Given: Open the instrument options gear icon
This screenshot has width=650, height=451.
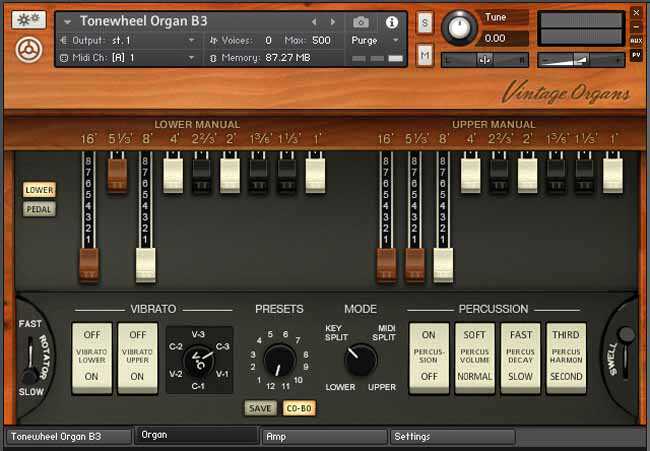Looking at the screenshot, I should pyautogui.click(x=29, y=19).
